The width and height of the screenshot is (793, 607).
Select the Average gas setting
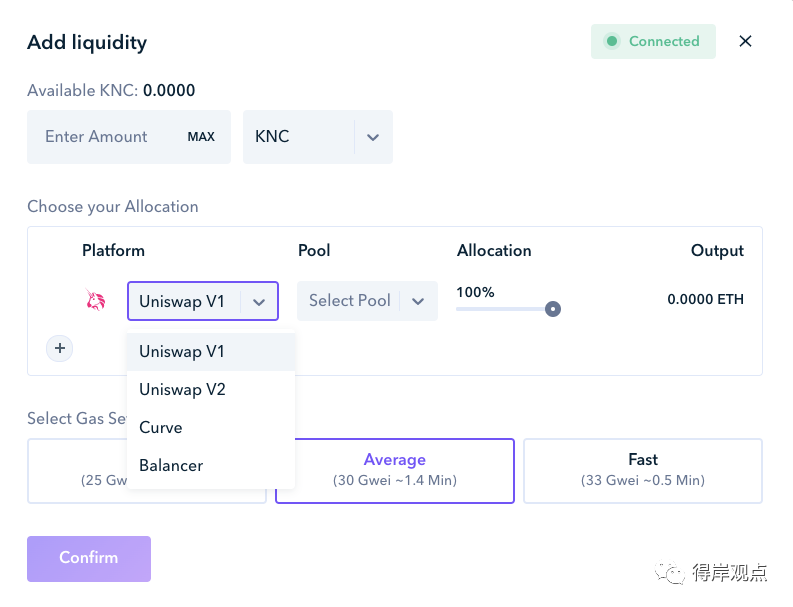click(395, 471)
